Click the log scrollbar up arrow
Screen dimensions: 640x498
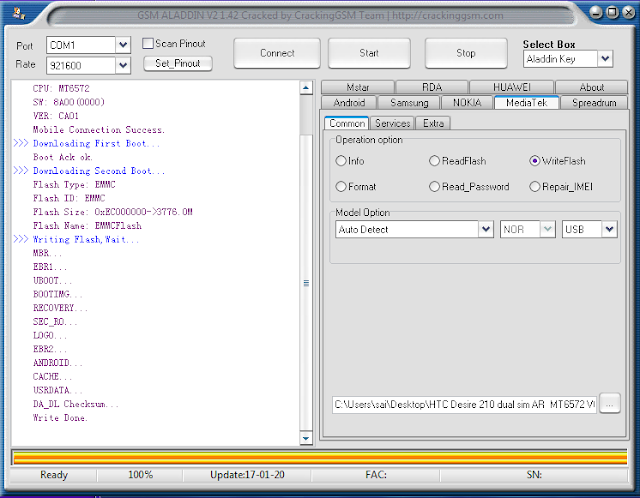[306, 87]
